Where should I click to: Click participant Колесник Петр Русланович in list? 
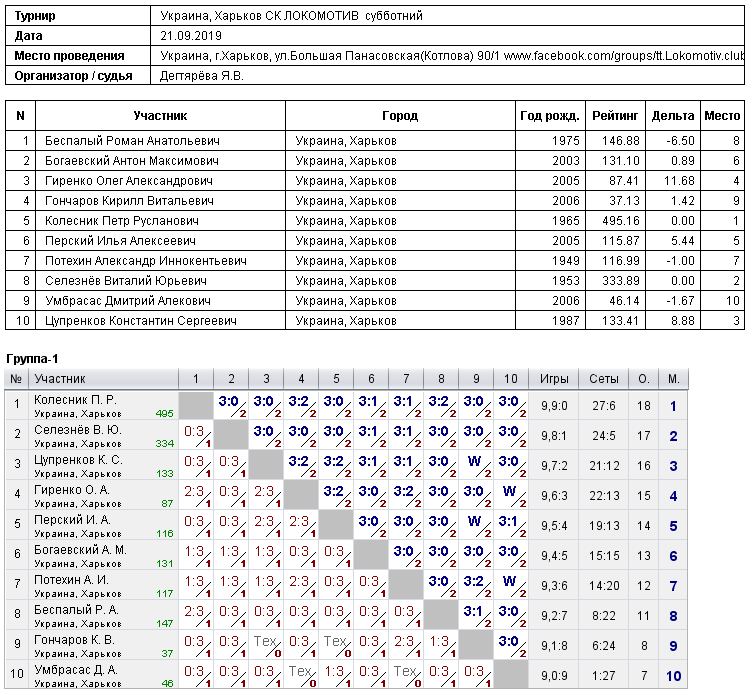point(121,221)
